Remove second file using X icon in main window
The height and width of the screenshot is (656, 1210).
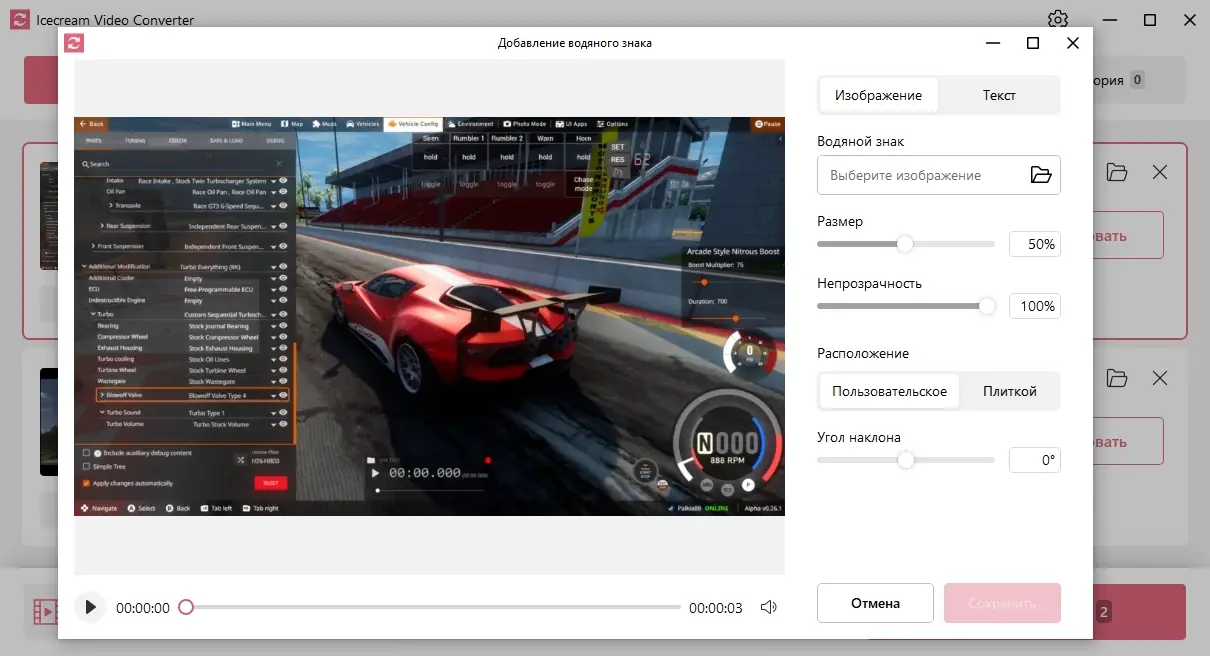pyautogui.click(x=1160, y=378)
